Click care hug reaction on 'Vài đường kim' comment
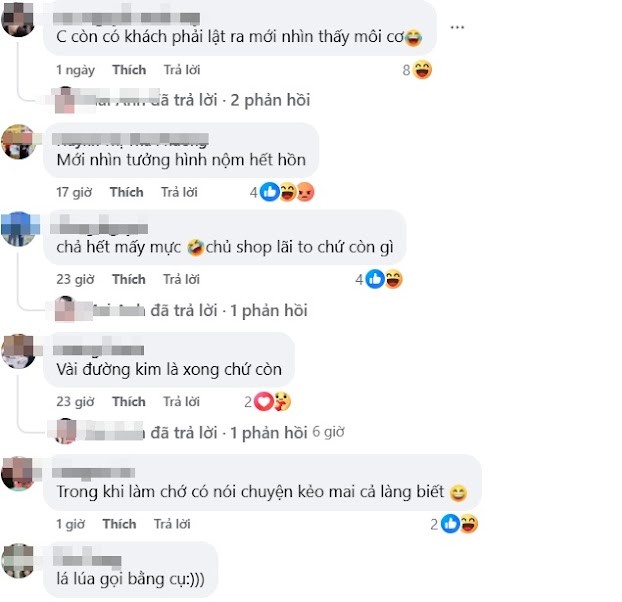The height and width of the screenshot is (602, 622). 282,402
